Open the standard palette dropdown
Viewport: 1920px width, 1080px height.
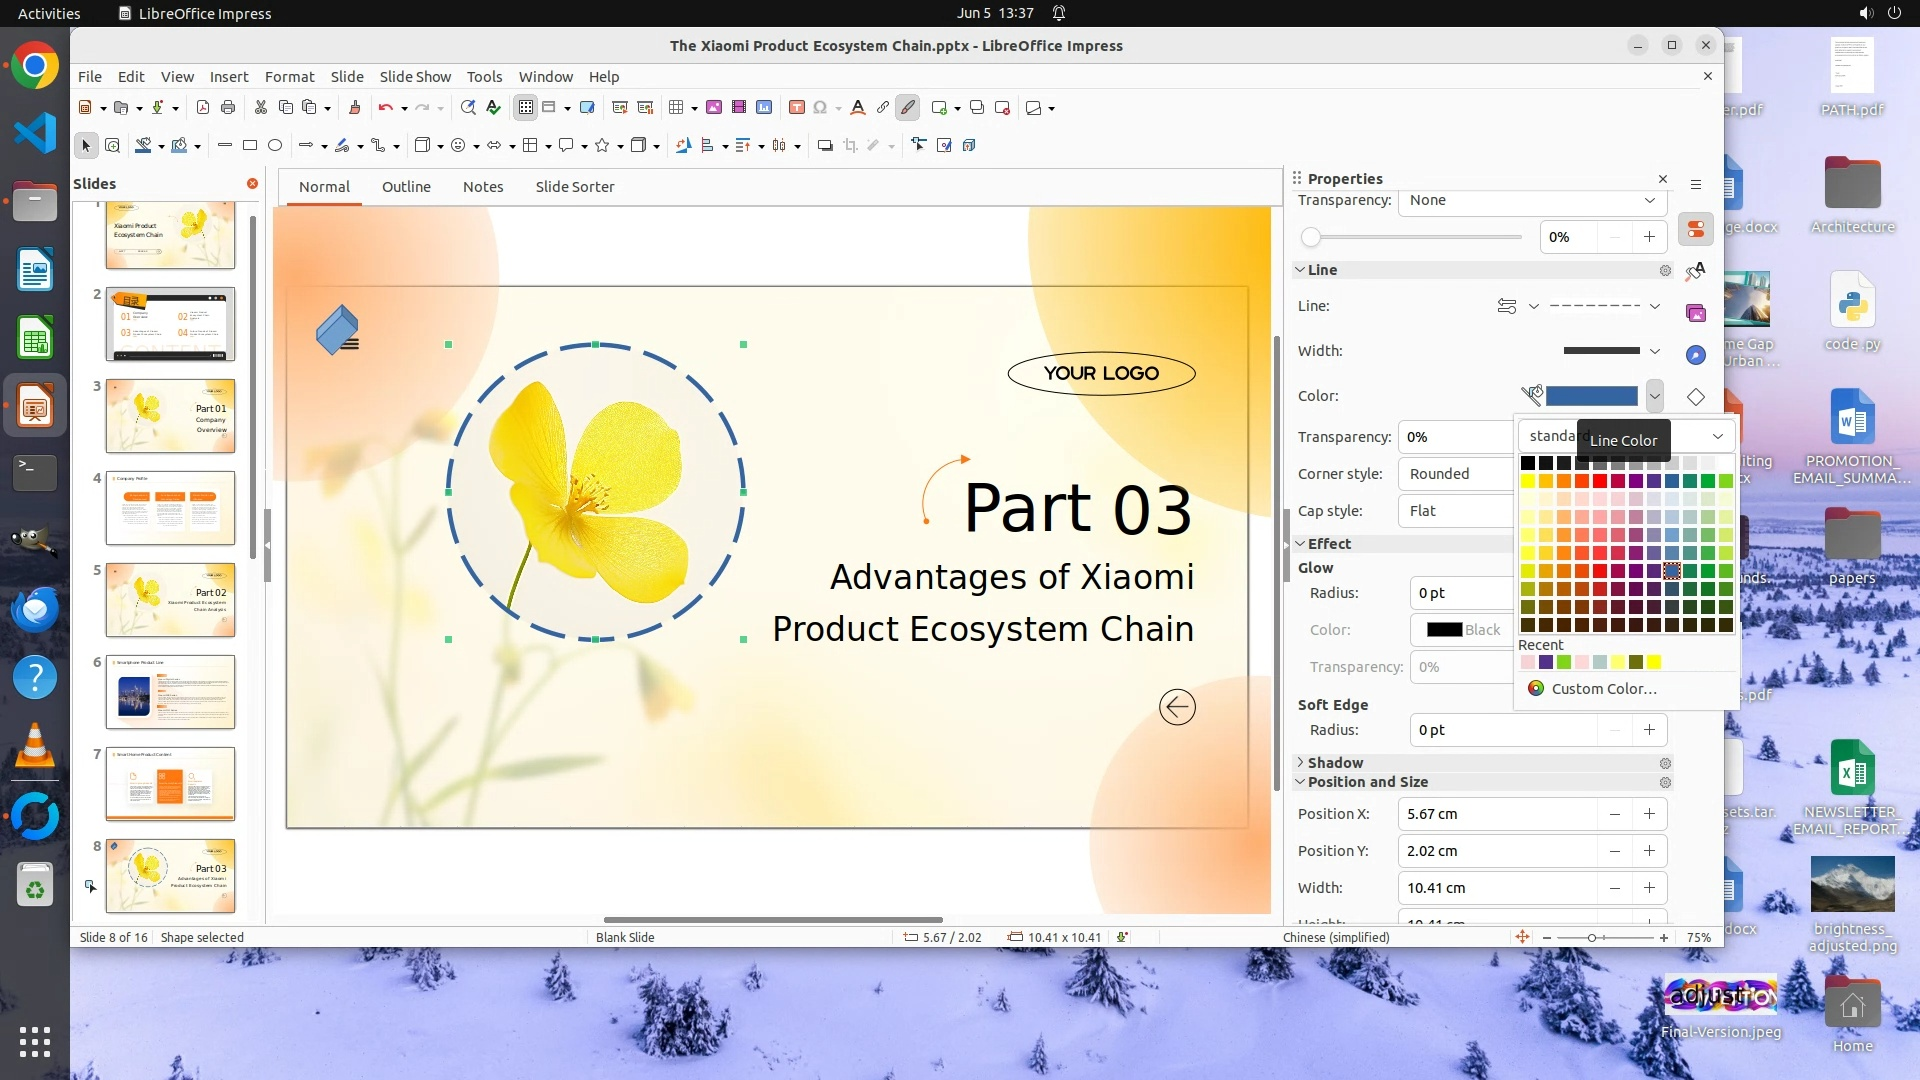[1717, 436]
